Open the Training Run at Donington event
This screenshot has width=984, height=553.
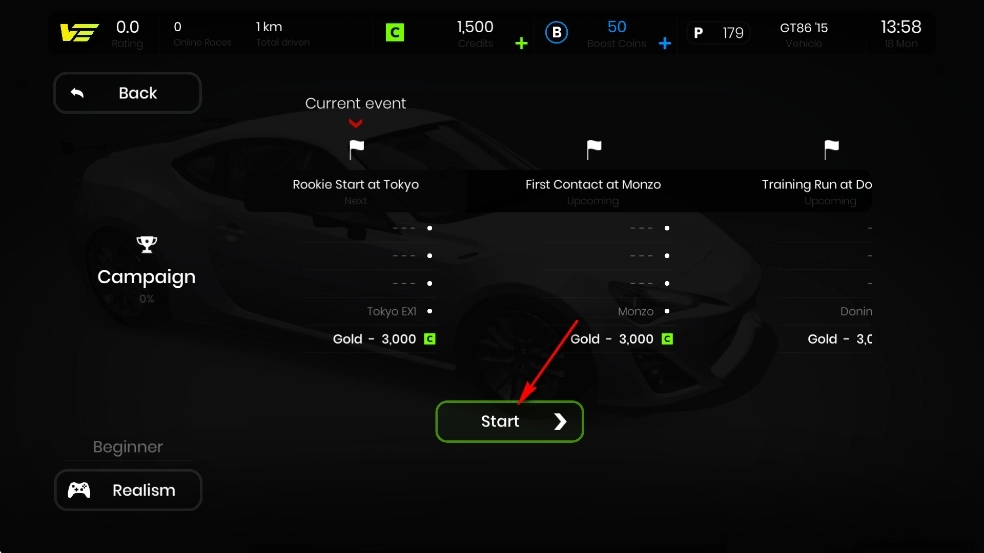[816, 185]
